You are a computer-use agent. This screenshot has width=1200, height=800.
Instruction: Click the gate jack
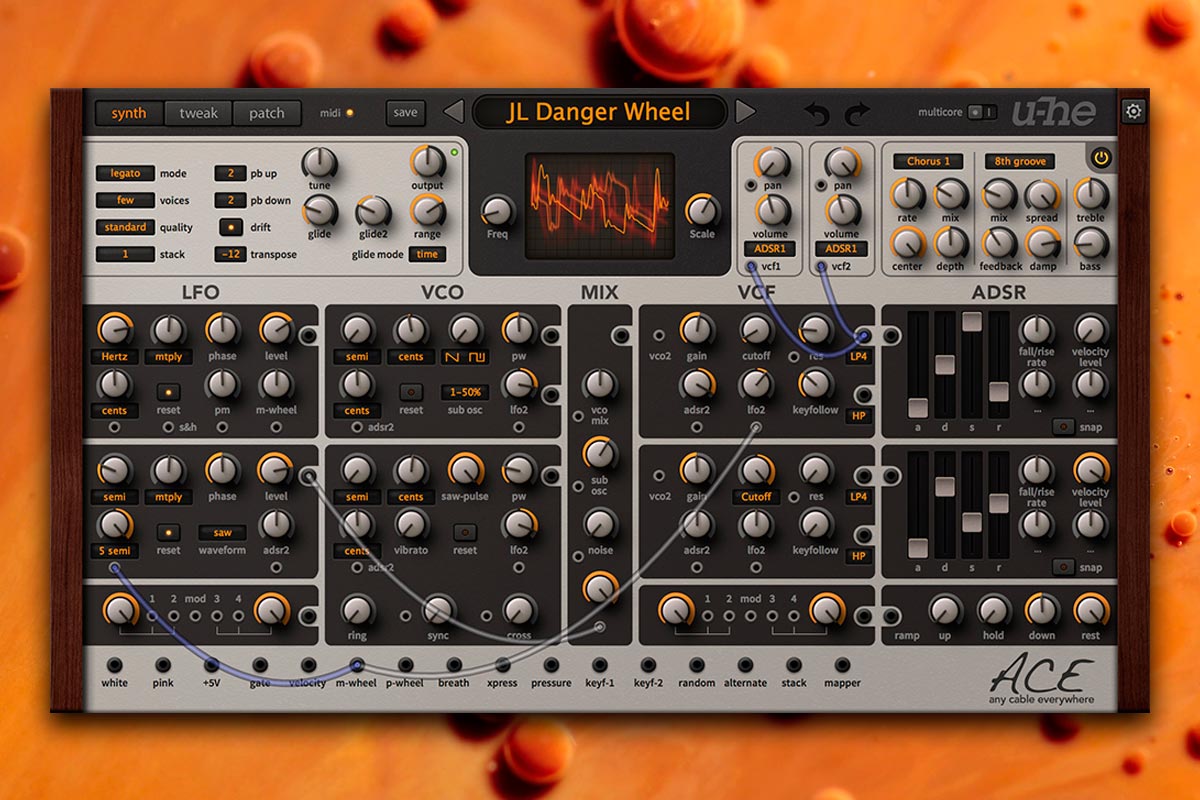tap(260, 664)
